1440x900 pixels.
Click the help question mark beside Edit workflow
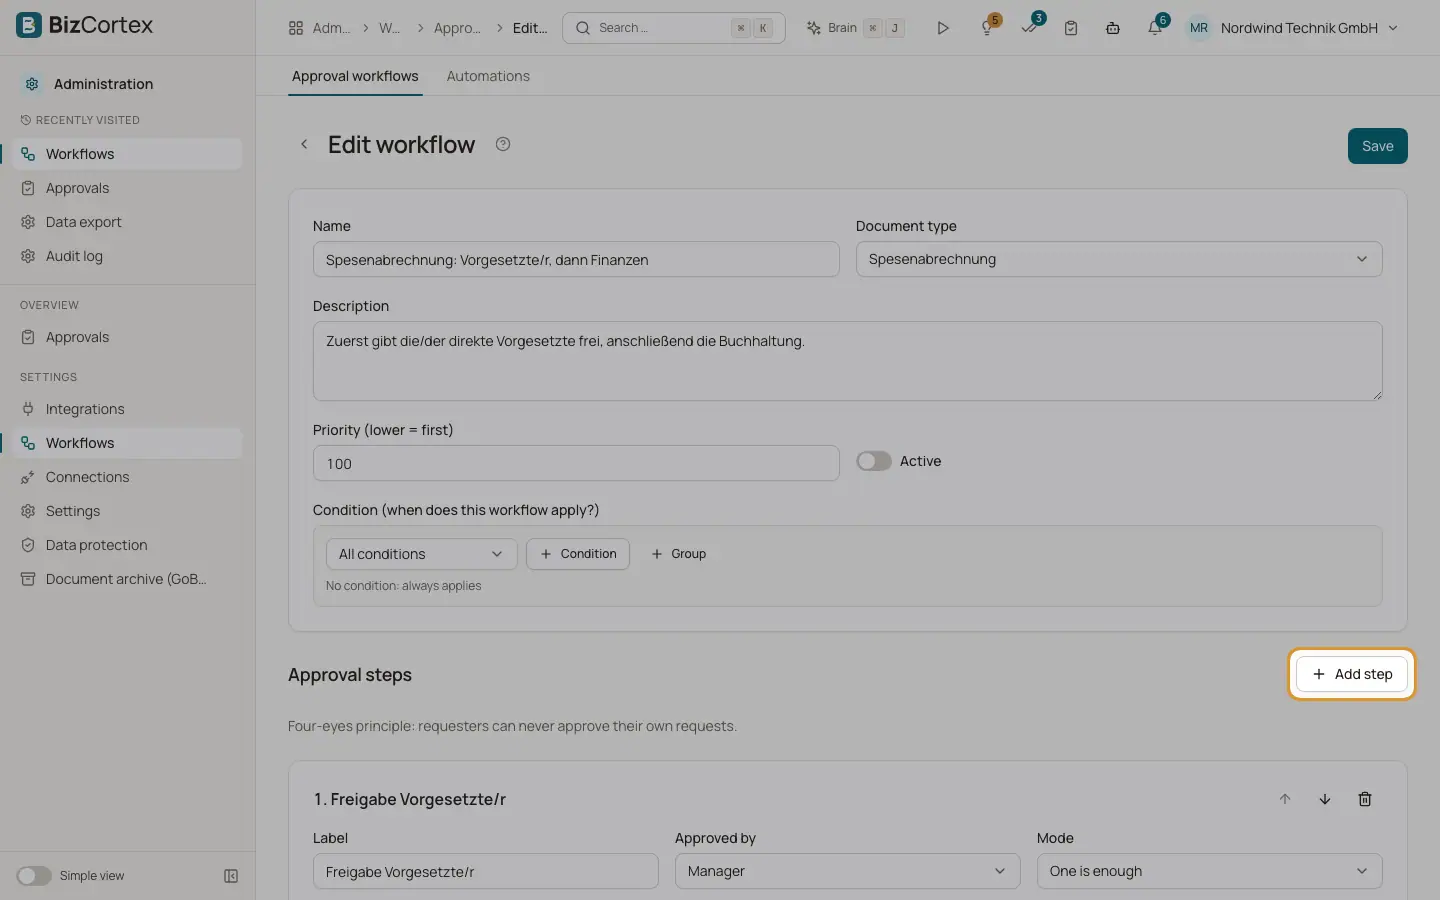tap(503, 144)
